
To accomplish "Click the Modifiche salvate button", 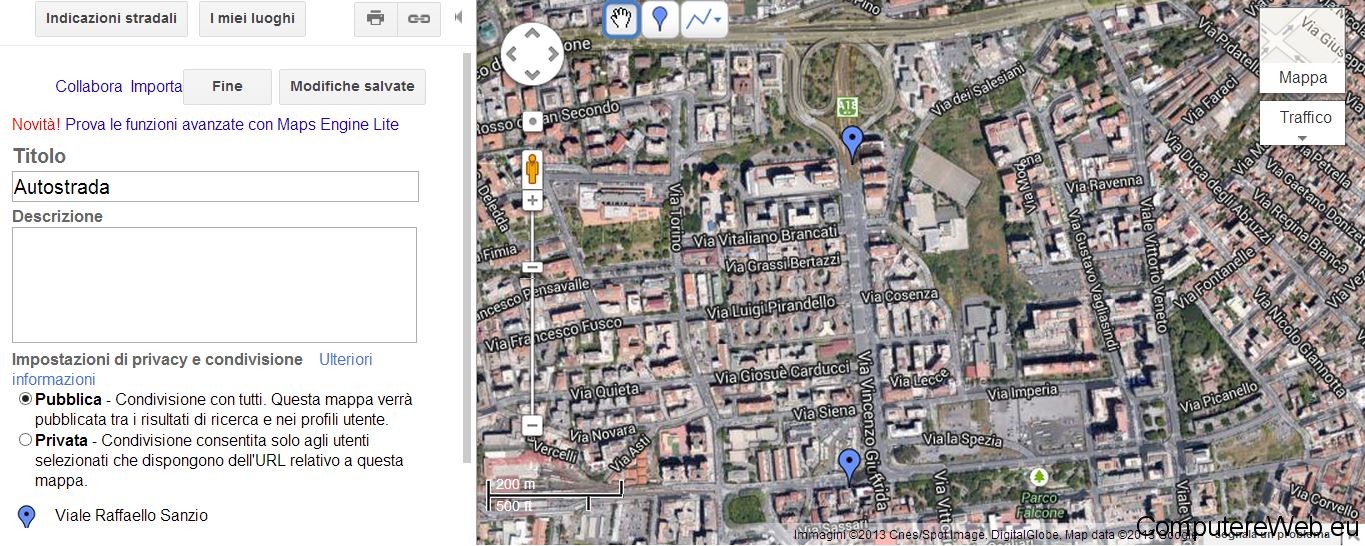I will (352, 86).
